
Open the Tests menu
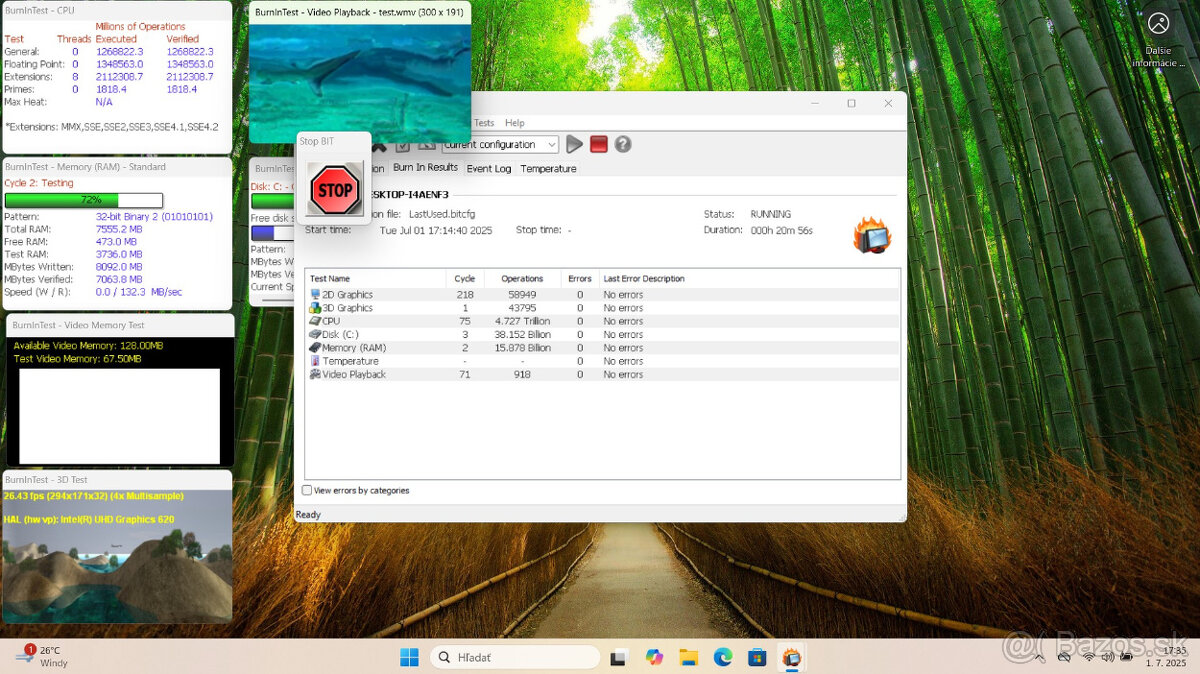click(484, 122)
